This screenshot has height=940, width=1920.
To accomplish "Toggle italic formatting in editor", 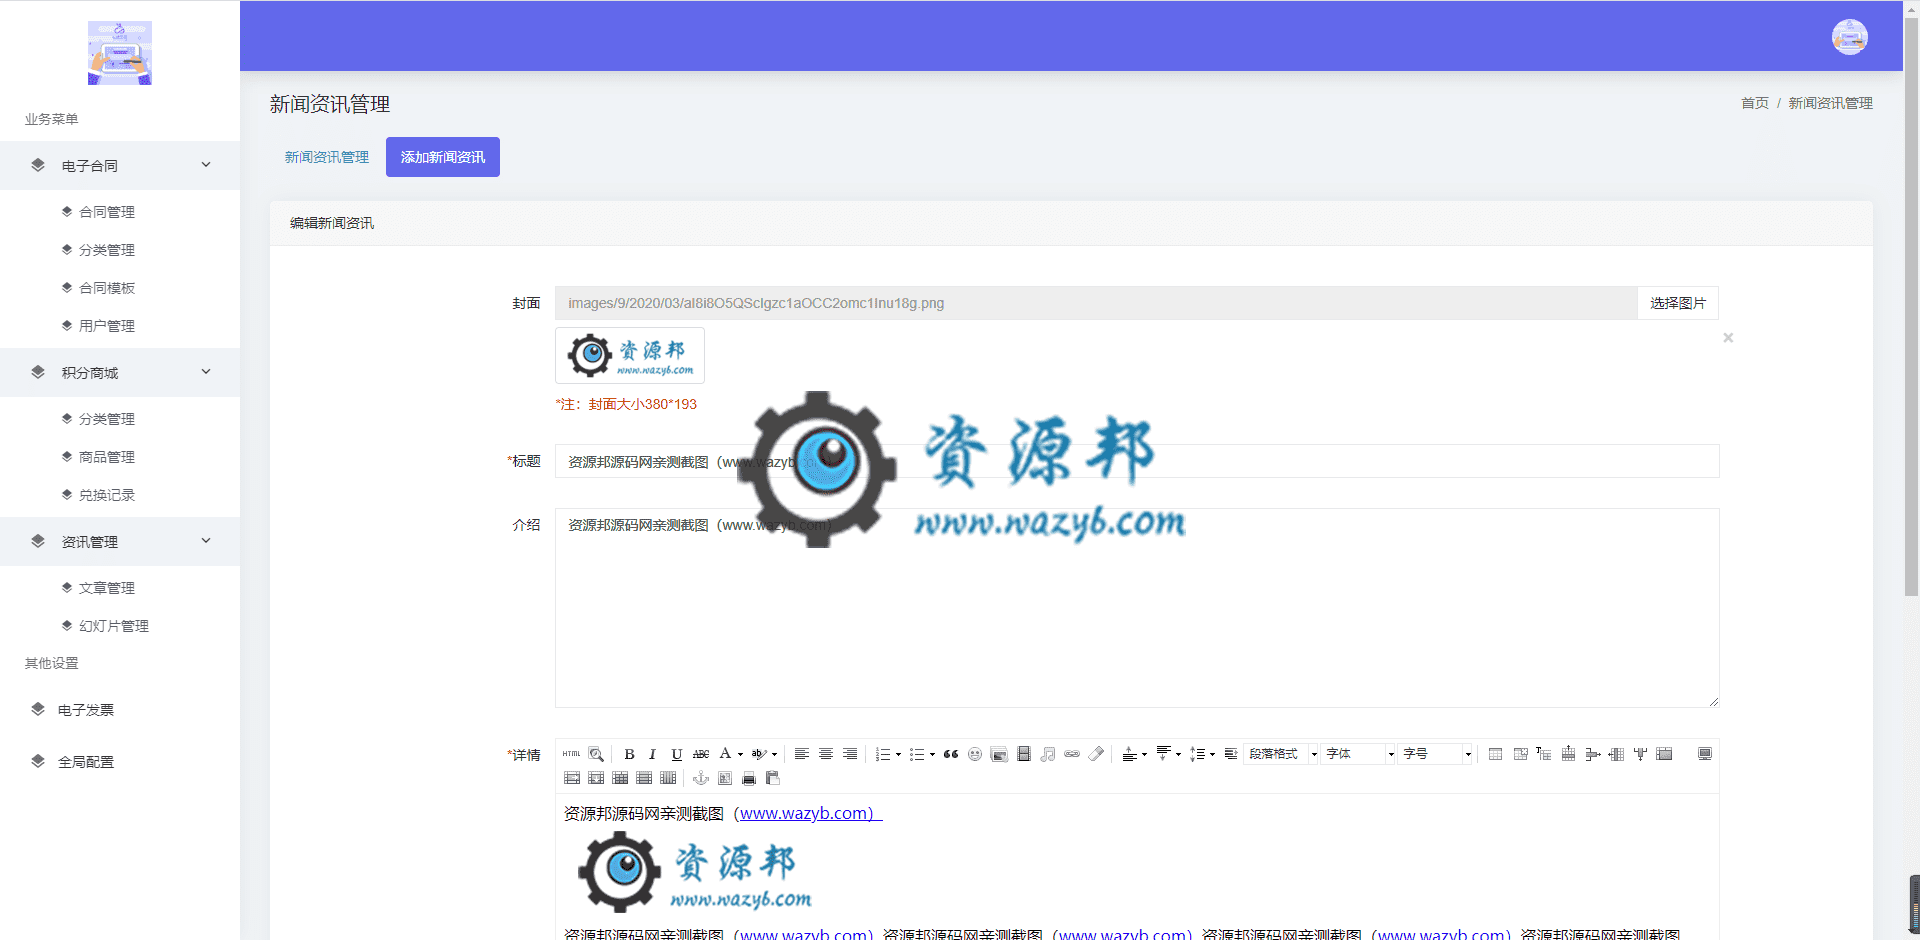I will [x=652, y=754].
